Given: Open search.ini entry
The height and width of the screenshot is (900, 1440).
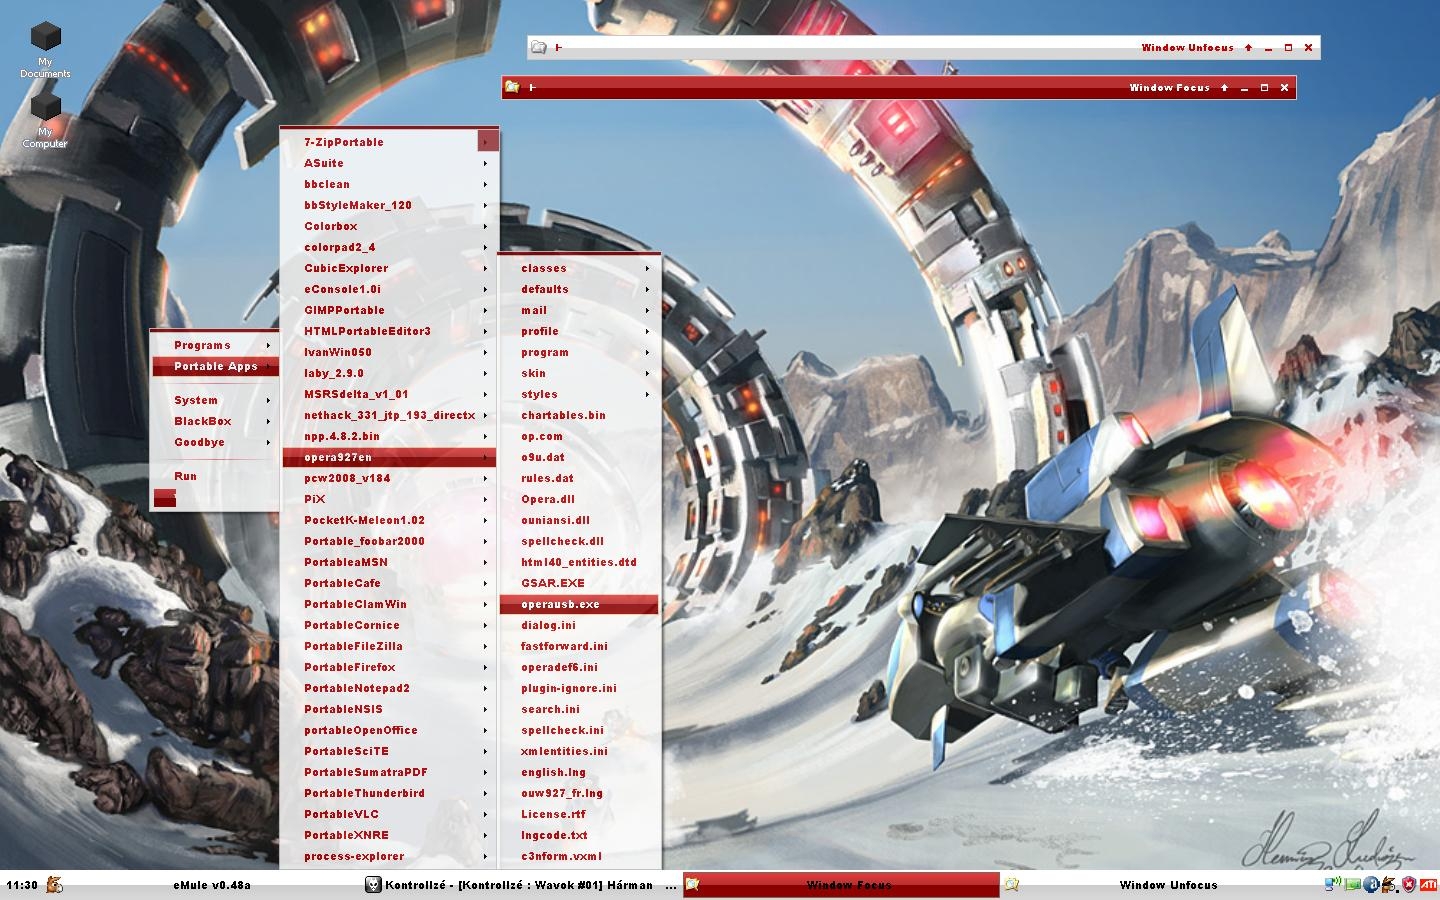Looking at the screenshot, I should (x=579, y=710).
